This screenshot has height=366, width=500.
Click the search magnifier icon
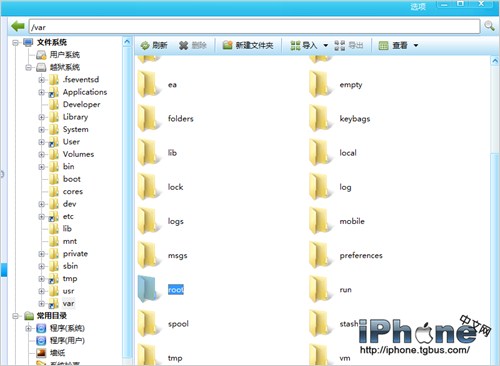click(489, 26)
